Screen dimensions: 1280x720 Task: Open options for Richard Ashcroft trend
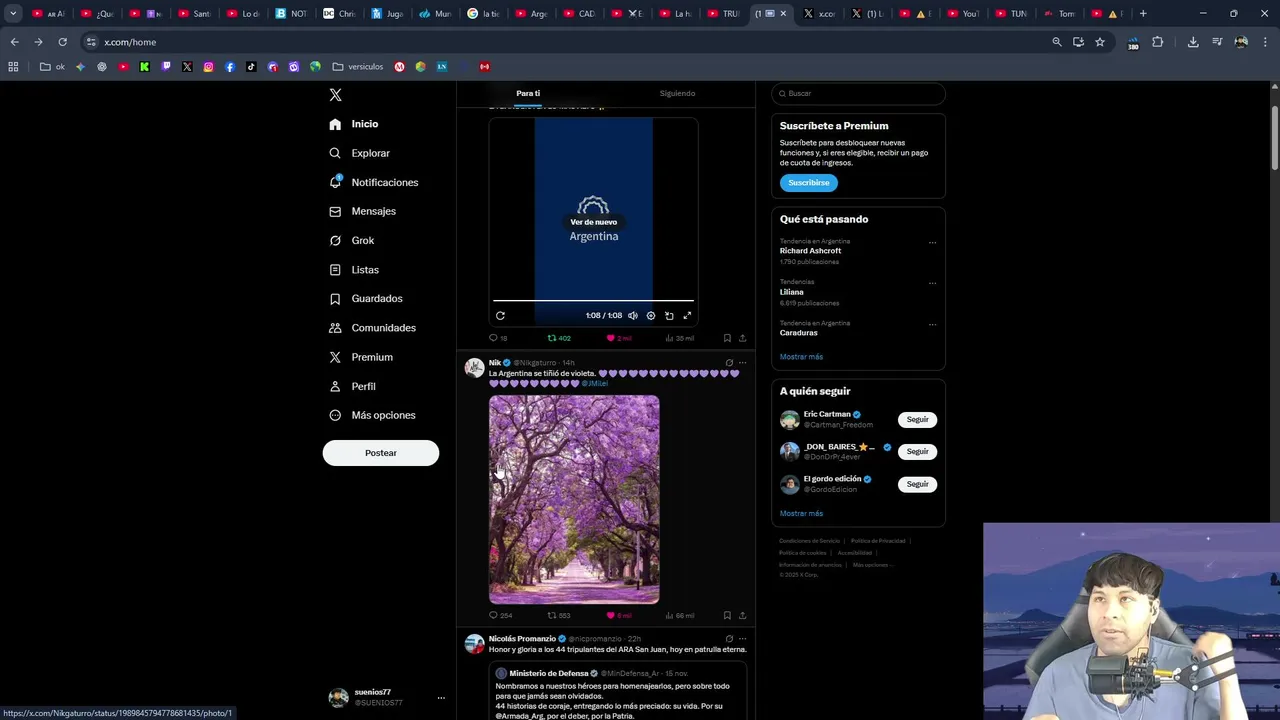pos(932,242)
